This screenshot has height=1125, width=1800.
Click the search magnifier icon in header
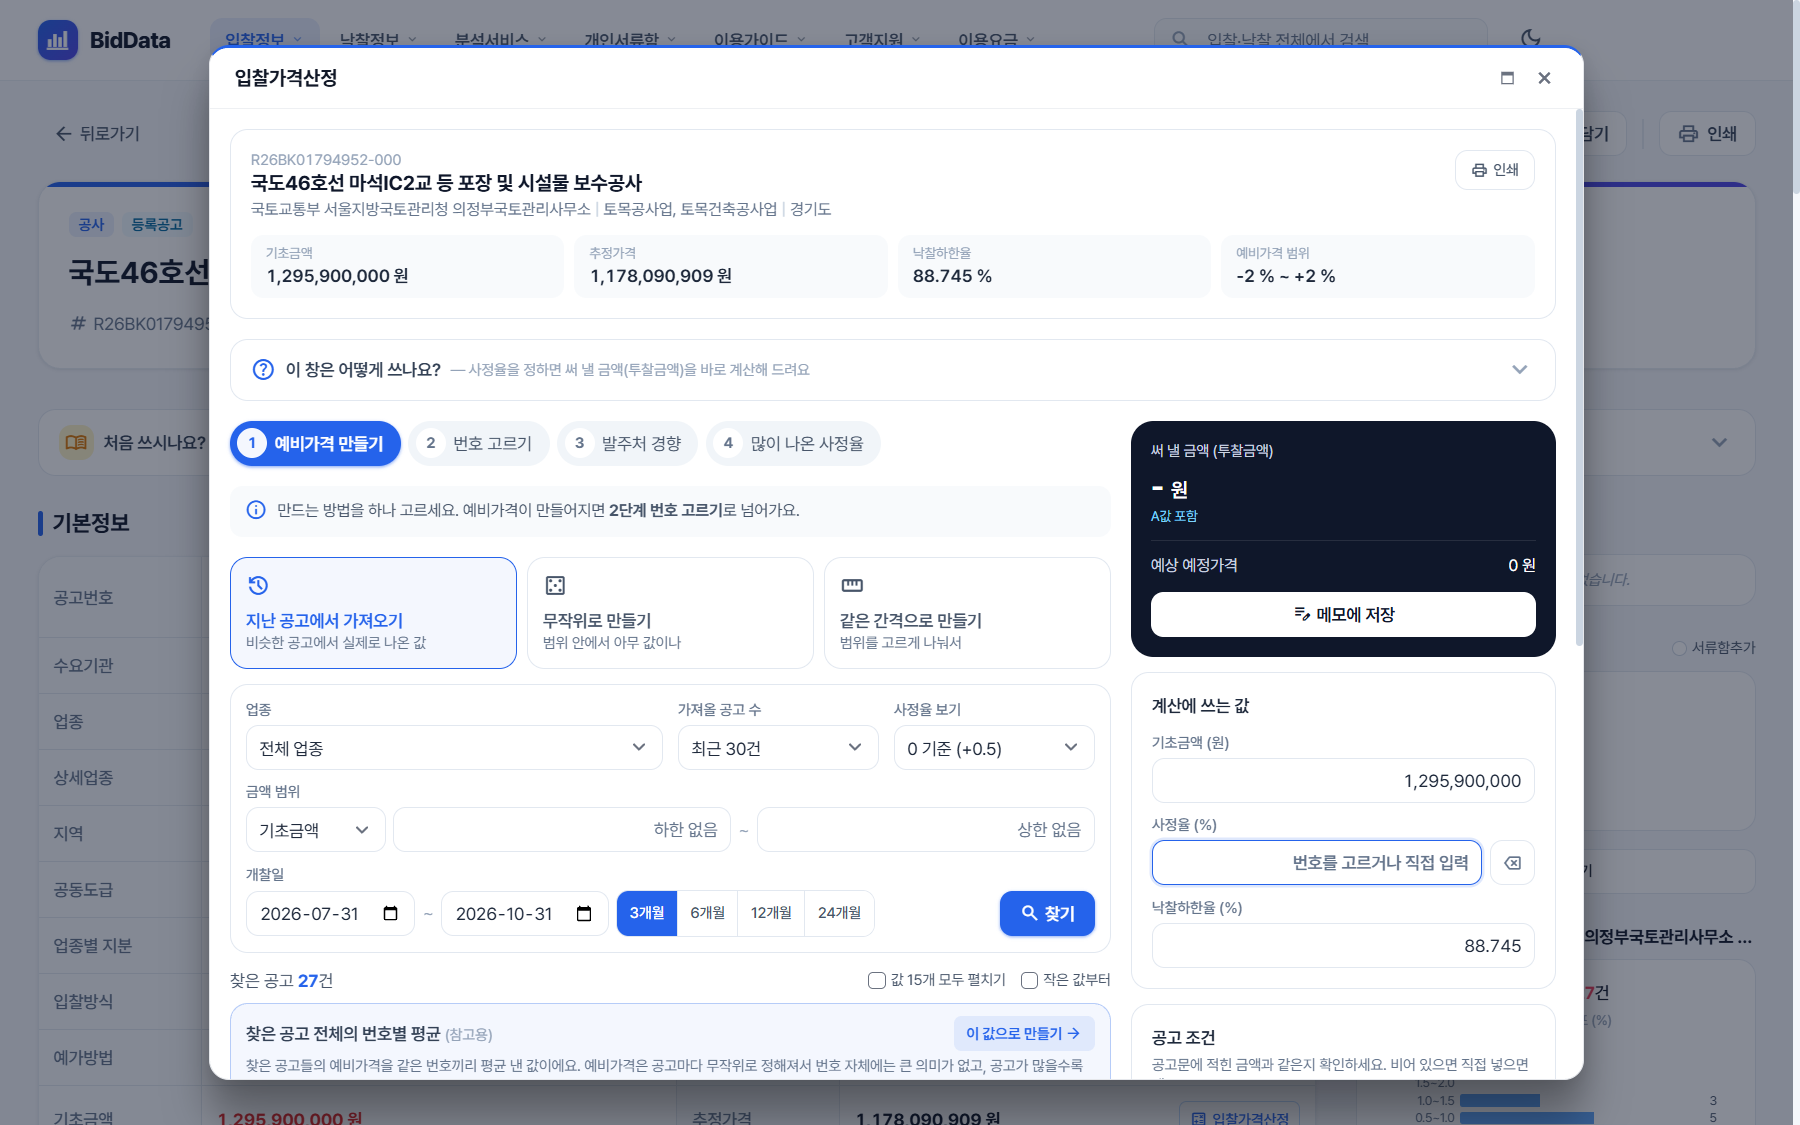pos(1180,39)
